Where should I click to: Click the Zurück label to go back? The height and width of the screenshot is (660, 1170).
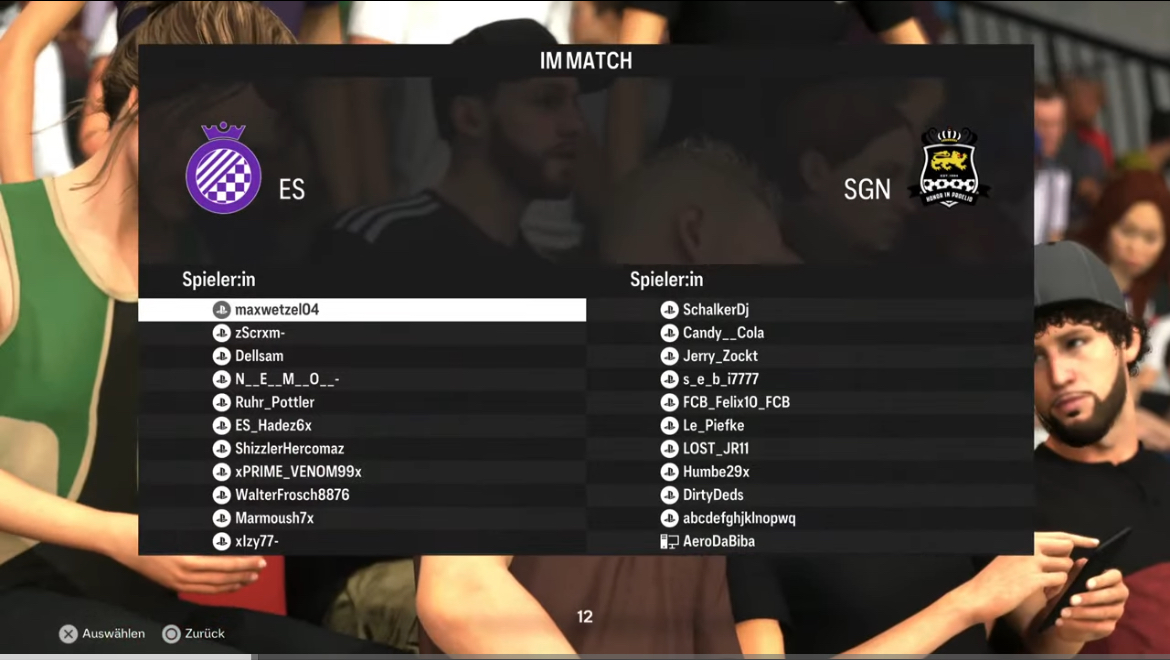point(204,633)
